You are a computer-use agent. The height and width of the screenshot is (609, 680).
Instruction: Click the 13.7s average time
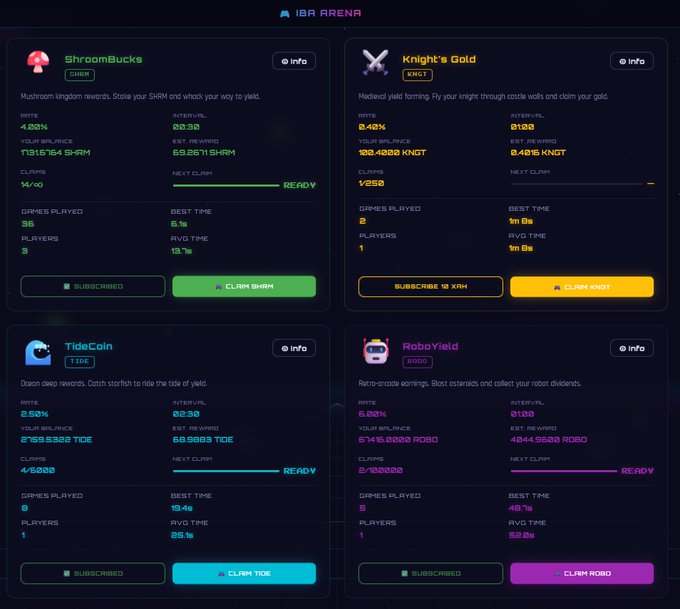pyautogui.click(x=181, y=251)
